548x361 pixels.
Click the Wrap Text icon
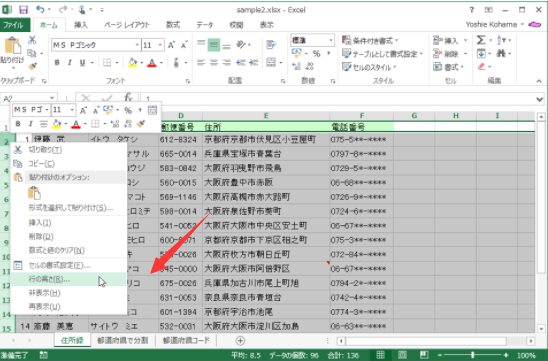pyautogui.click(x=271, y=45)
